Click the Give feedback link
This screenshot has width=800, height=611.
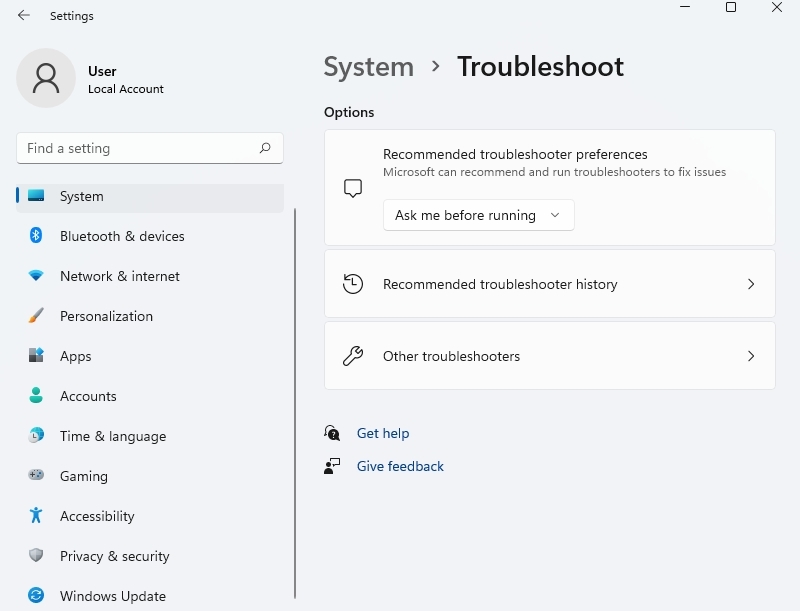400,466
